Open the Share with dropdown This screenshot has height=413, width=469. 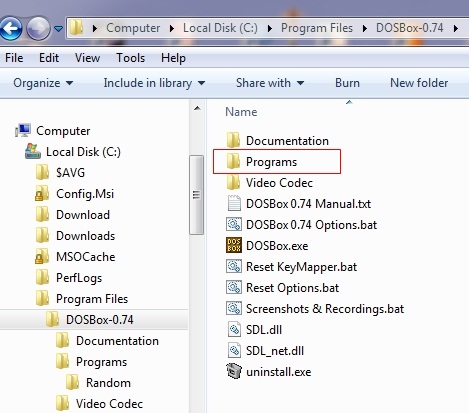270,83
